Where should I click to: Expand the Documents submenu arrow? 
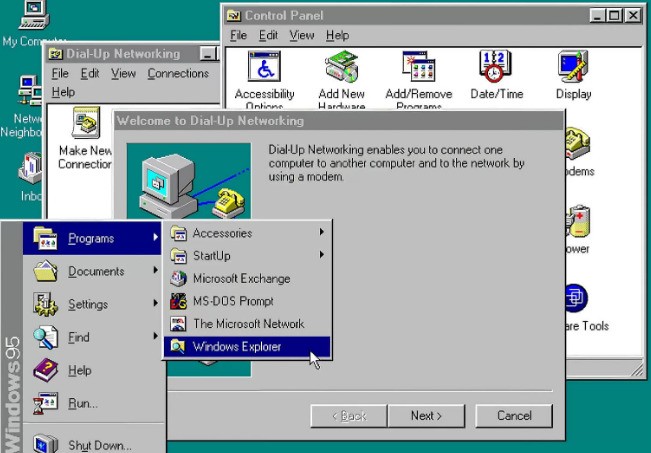(155, 270)
